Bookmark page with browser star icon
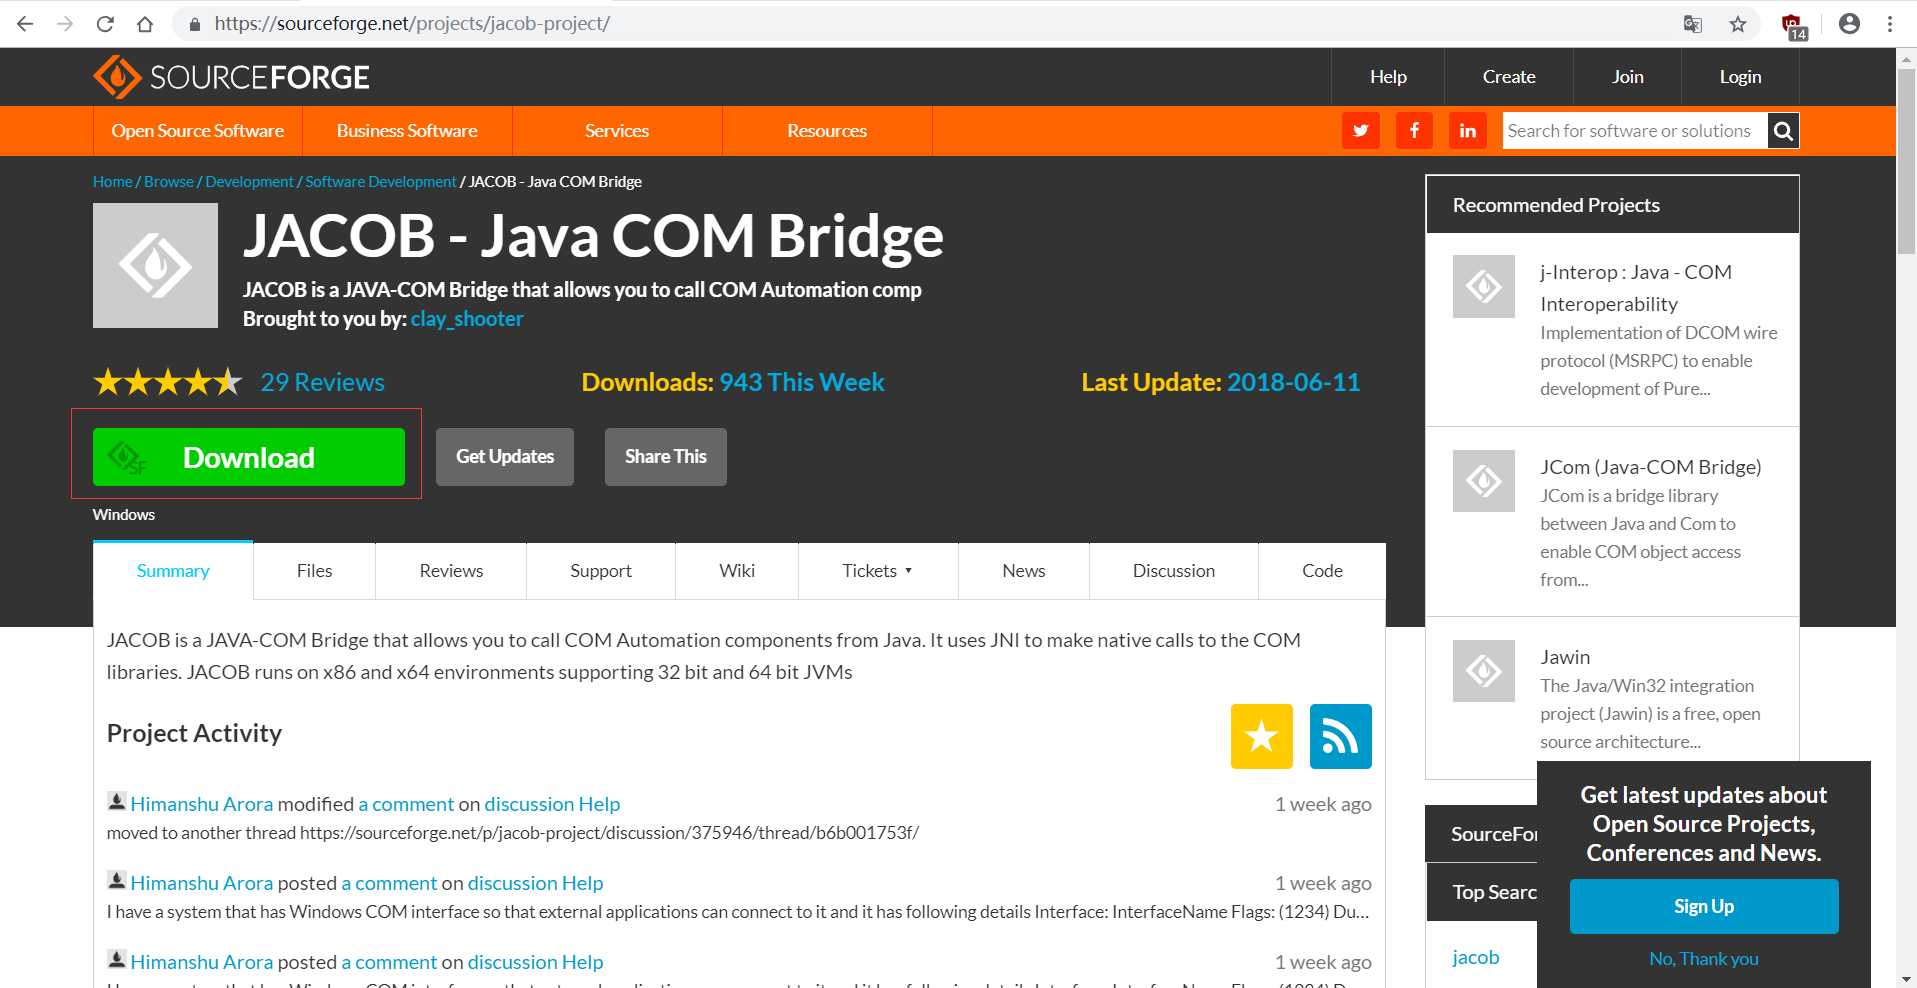1917x988 pixels. pyautogui.click(x=1738, y=24)
